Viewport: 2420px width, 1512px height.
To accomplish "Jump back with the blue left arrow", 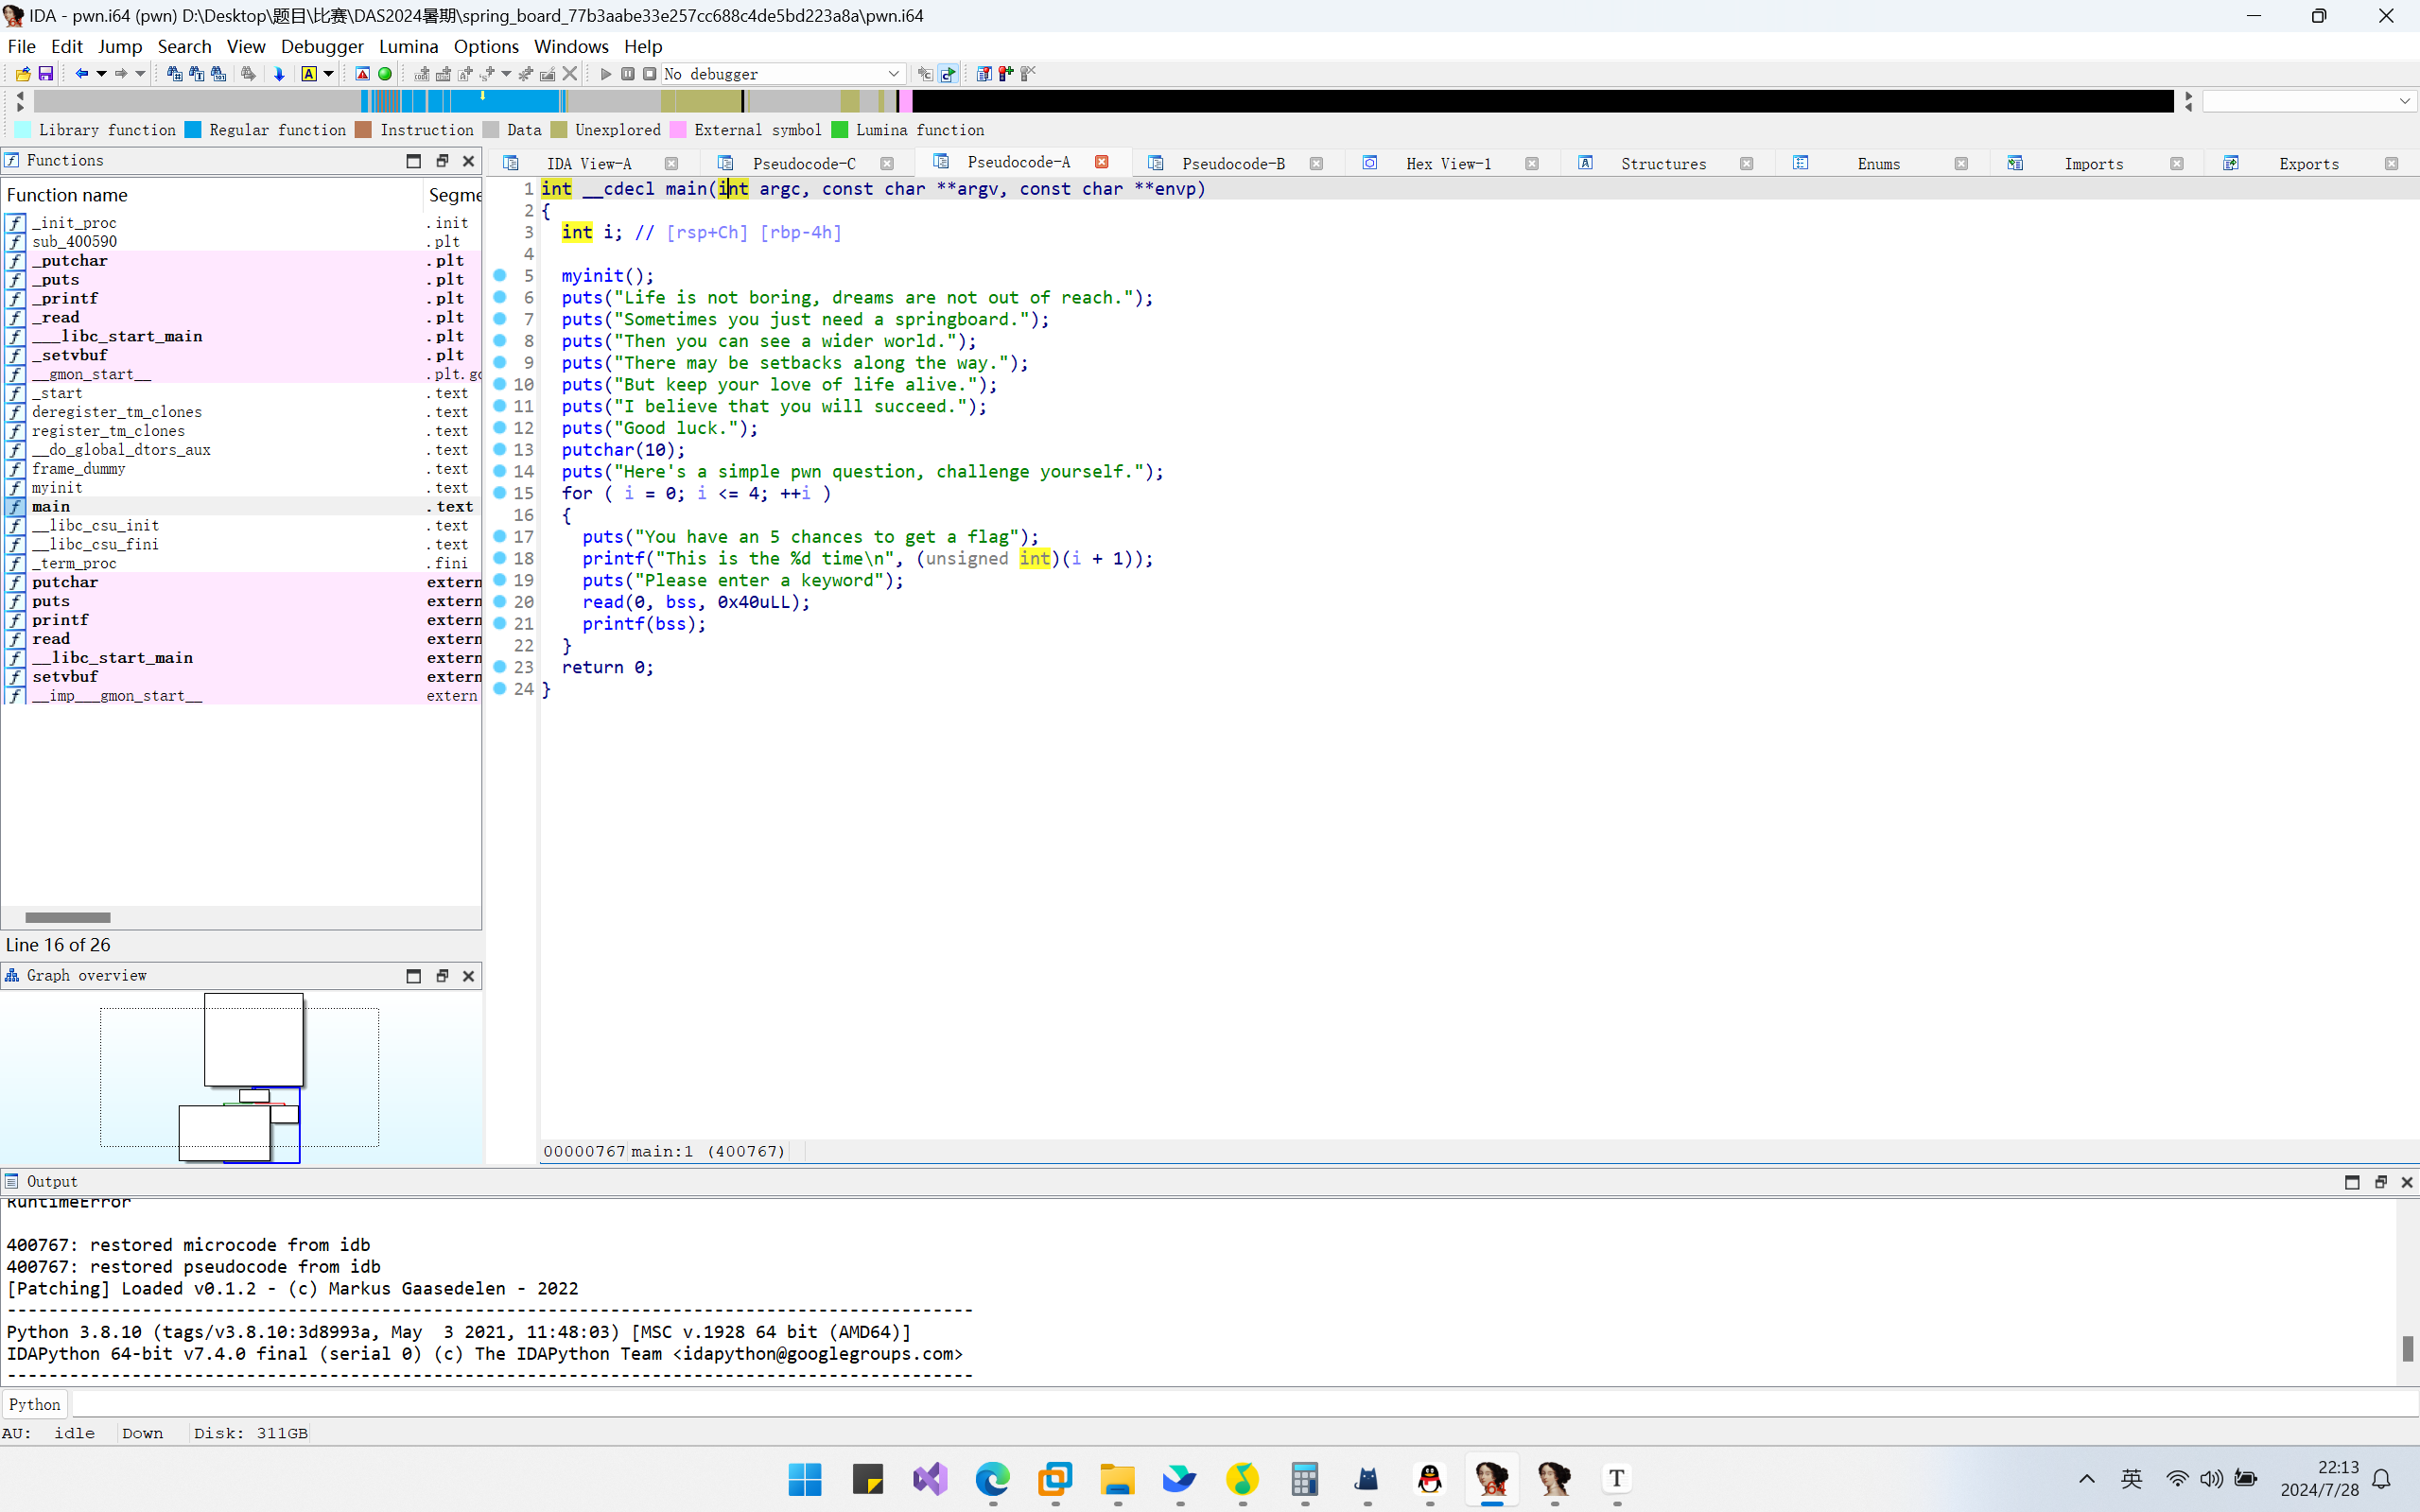I will tap(82, 74).
